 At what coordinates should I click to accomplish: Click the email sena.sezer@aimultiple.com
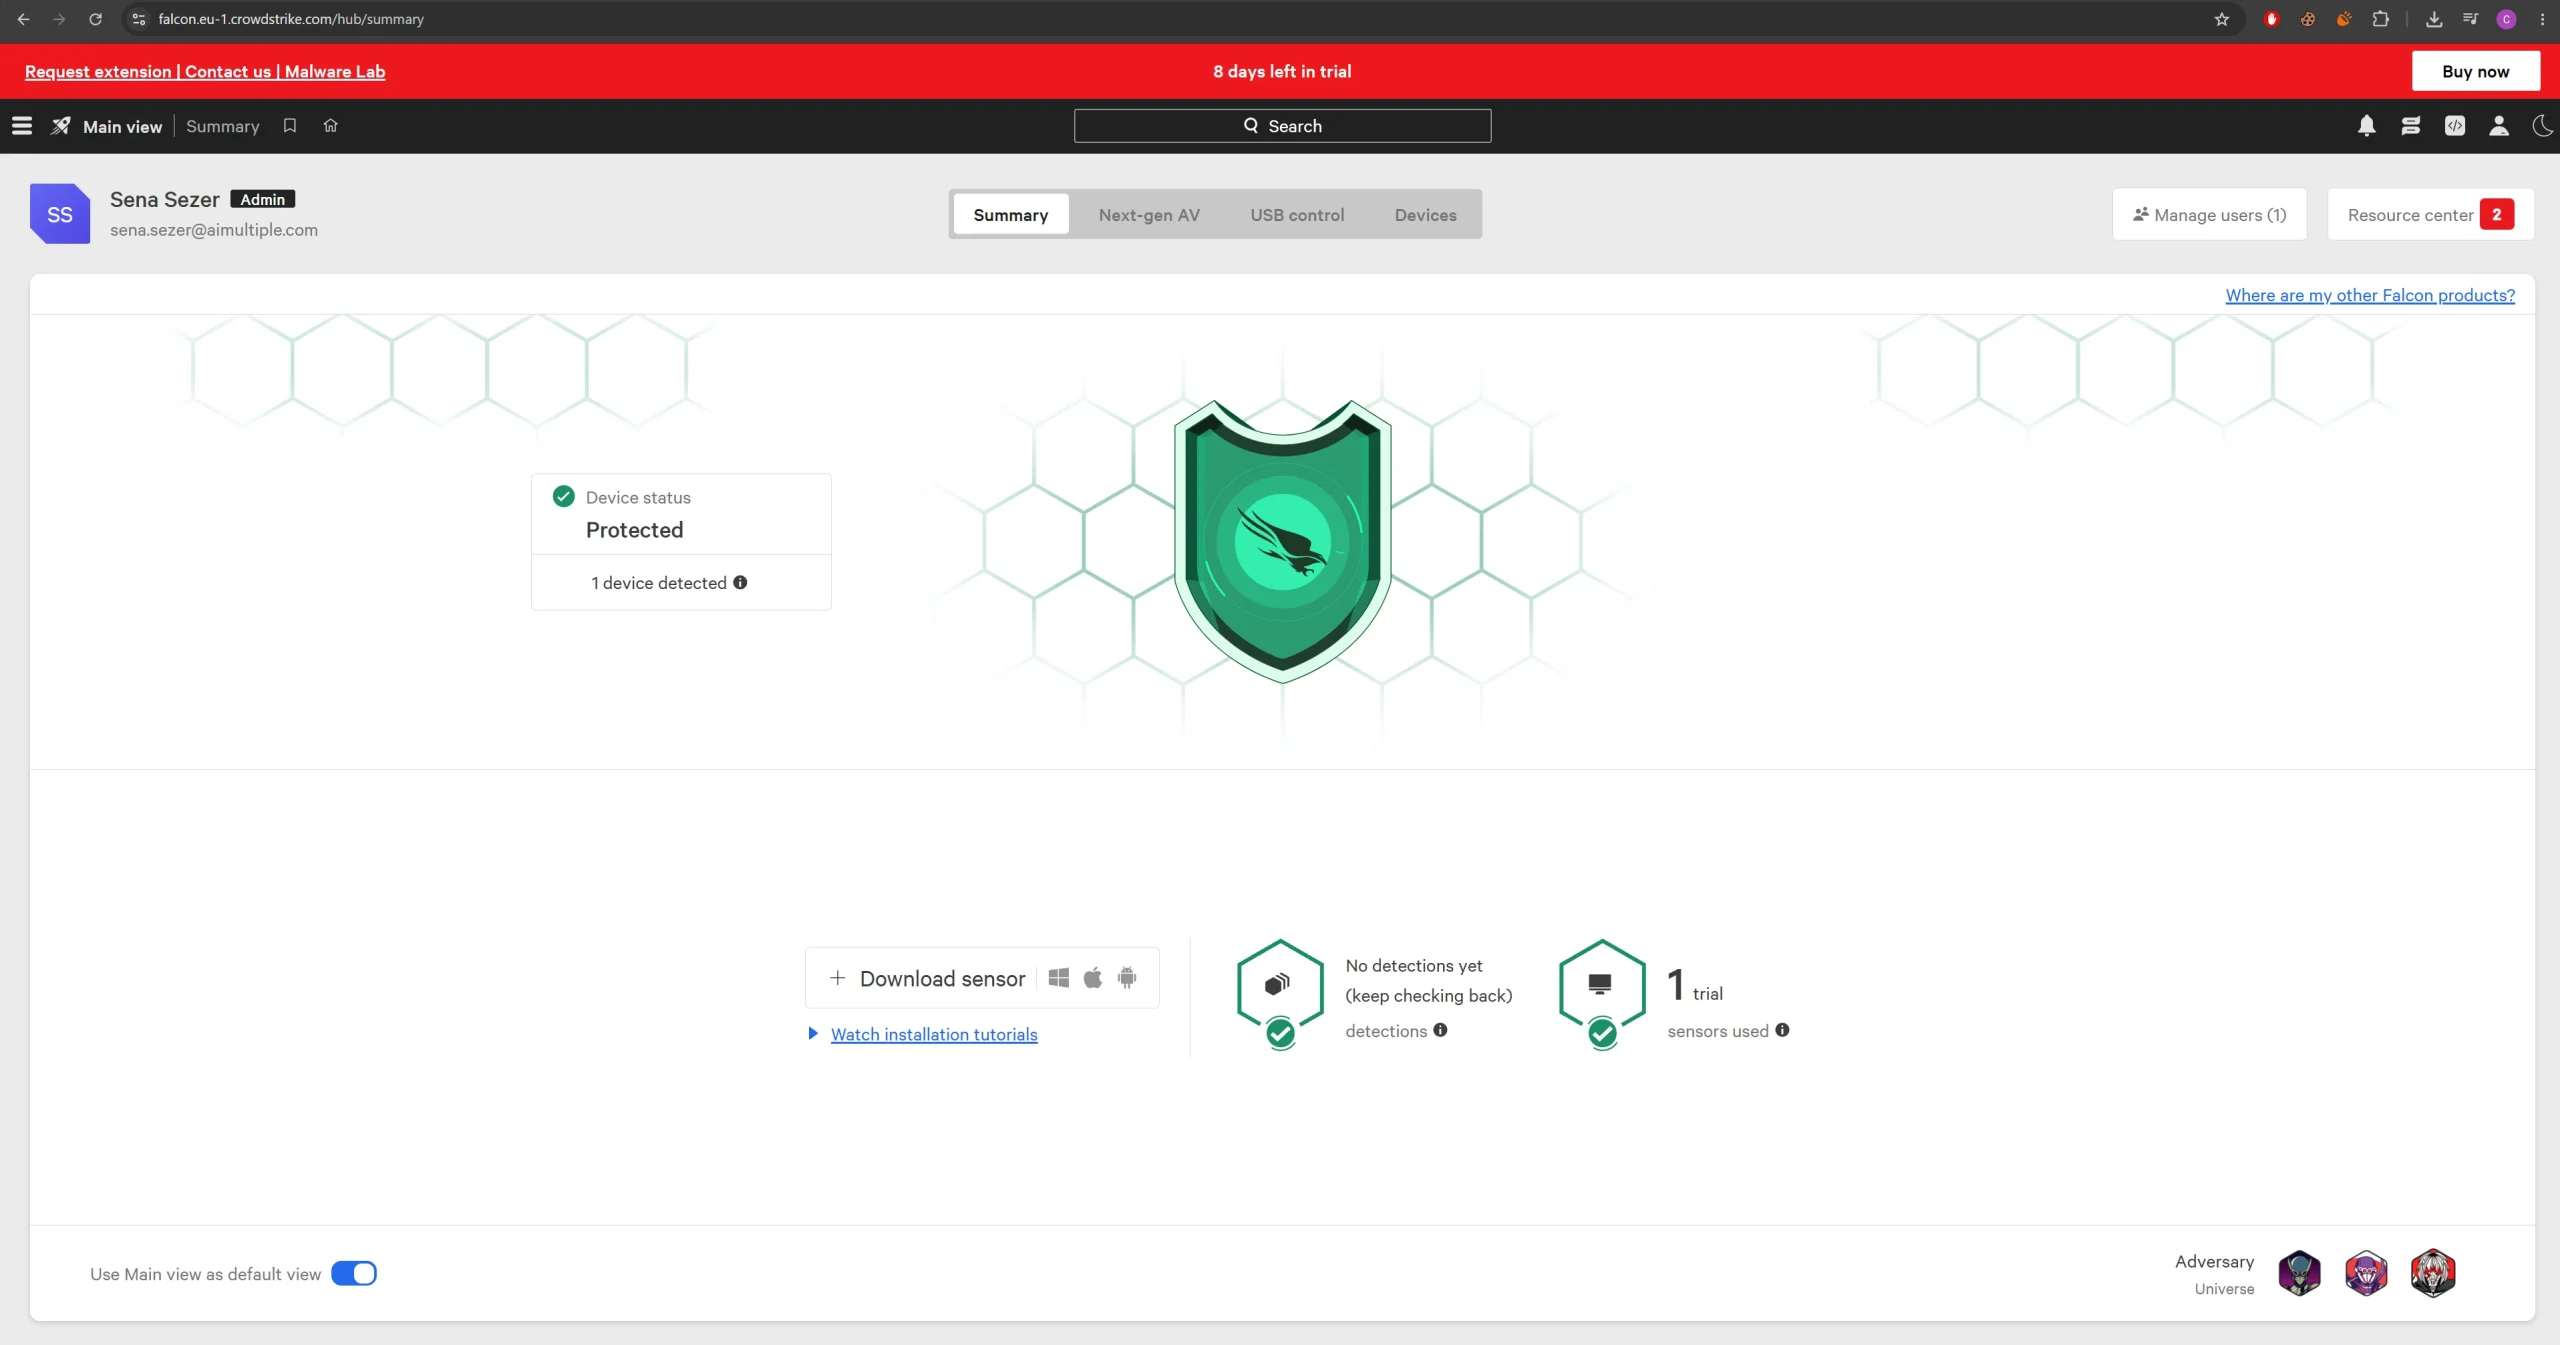click(x=214, y=230)
